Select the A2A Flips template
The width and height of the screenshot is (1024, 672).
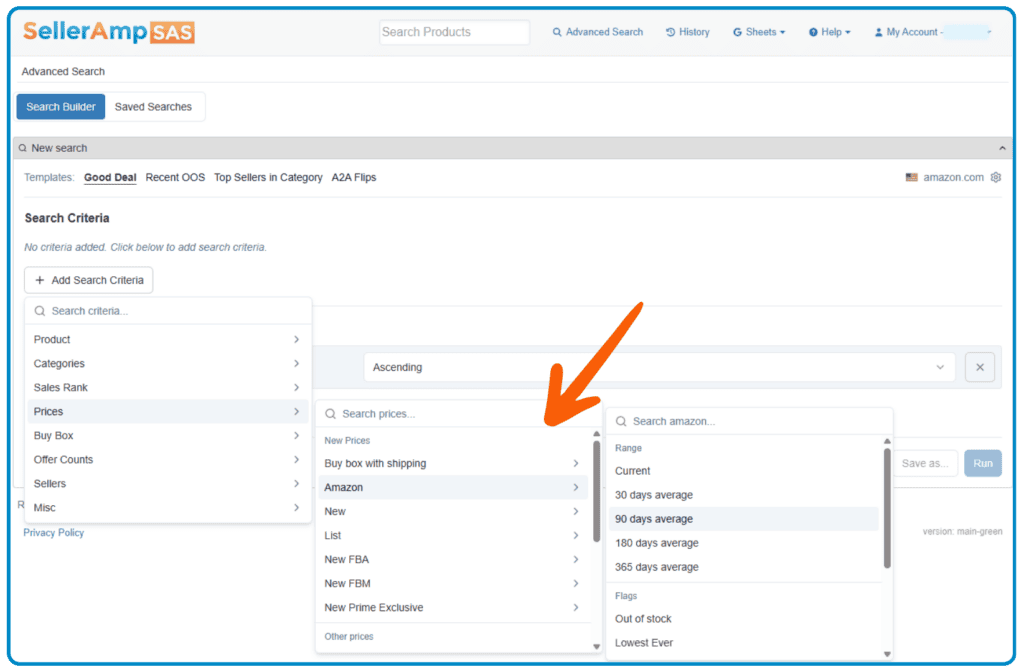(353, 178)
